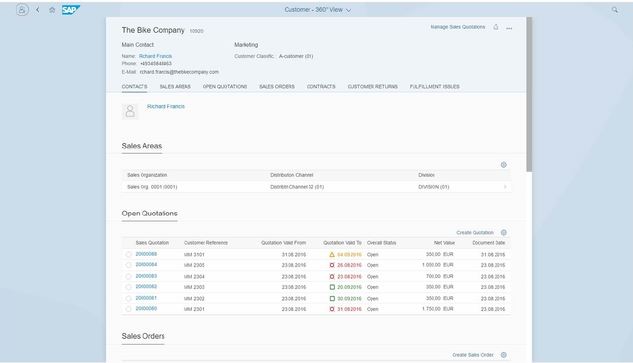The height and width of the screenshot is (363, 633).
Task: Click the home icon
Action: pyautogui.click(x=52, y=10)
